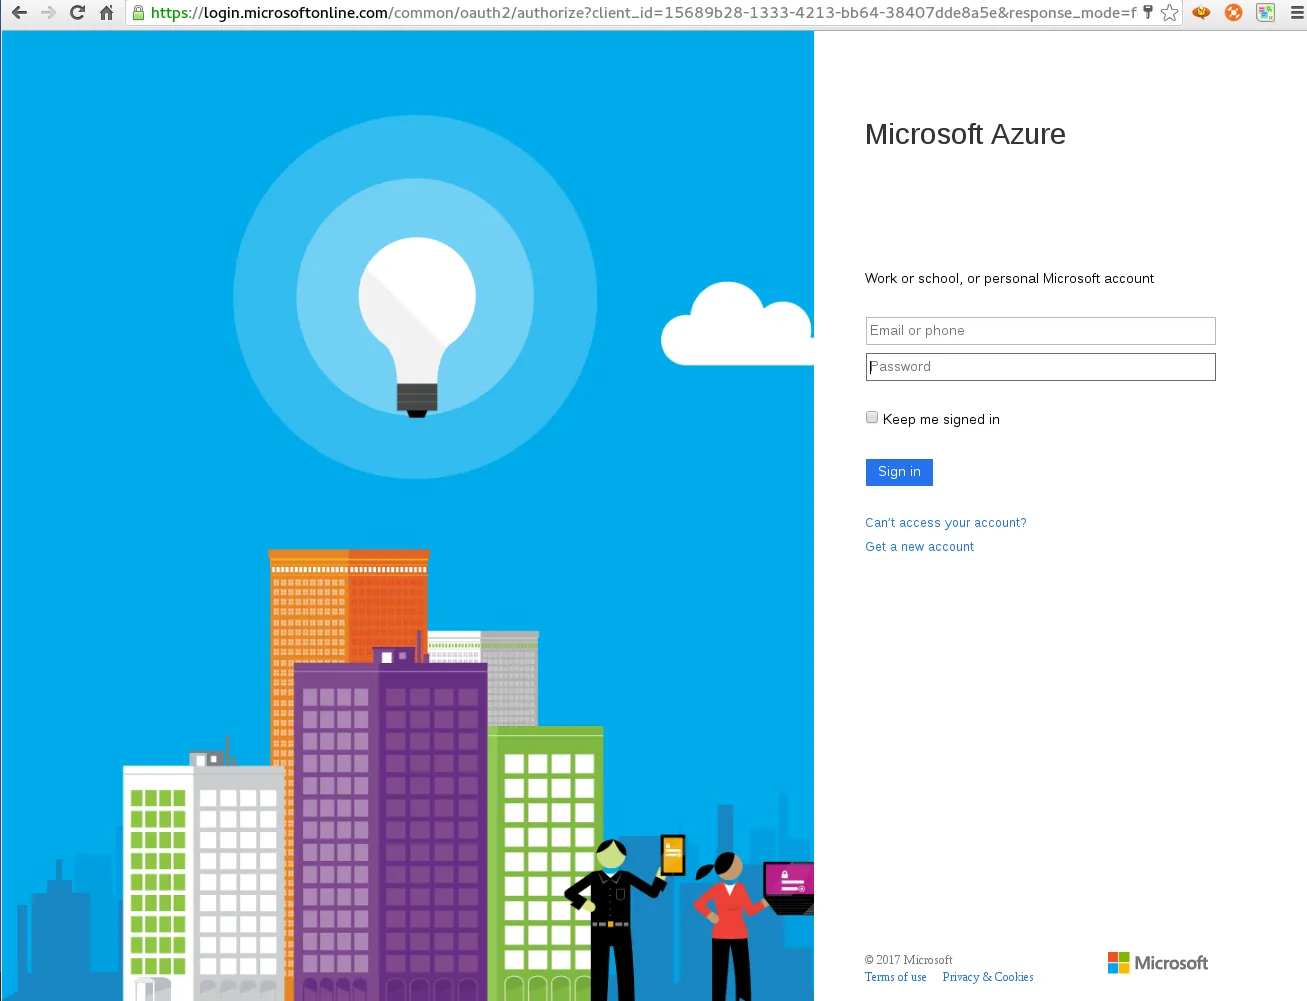Click the Work or school account label

[1009, 279]
